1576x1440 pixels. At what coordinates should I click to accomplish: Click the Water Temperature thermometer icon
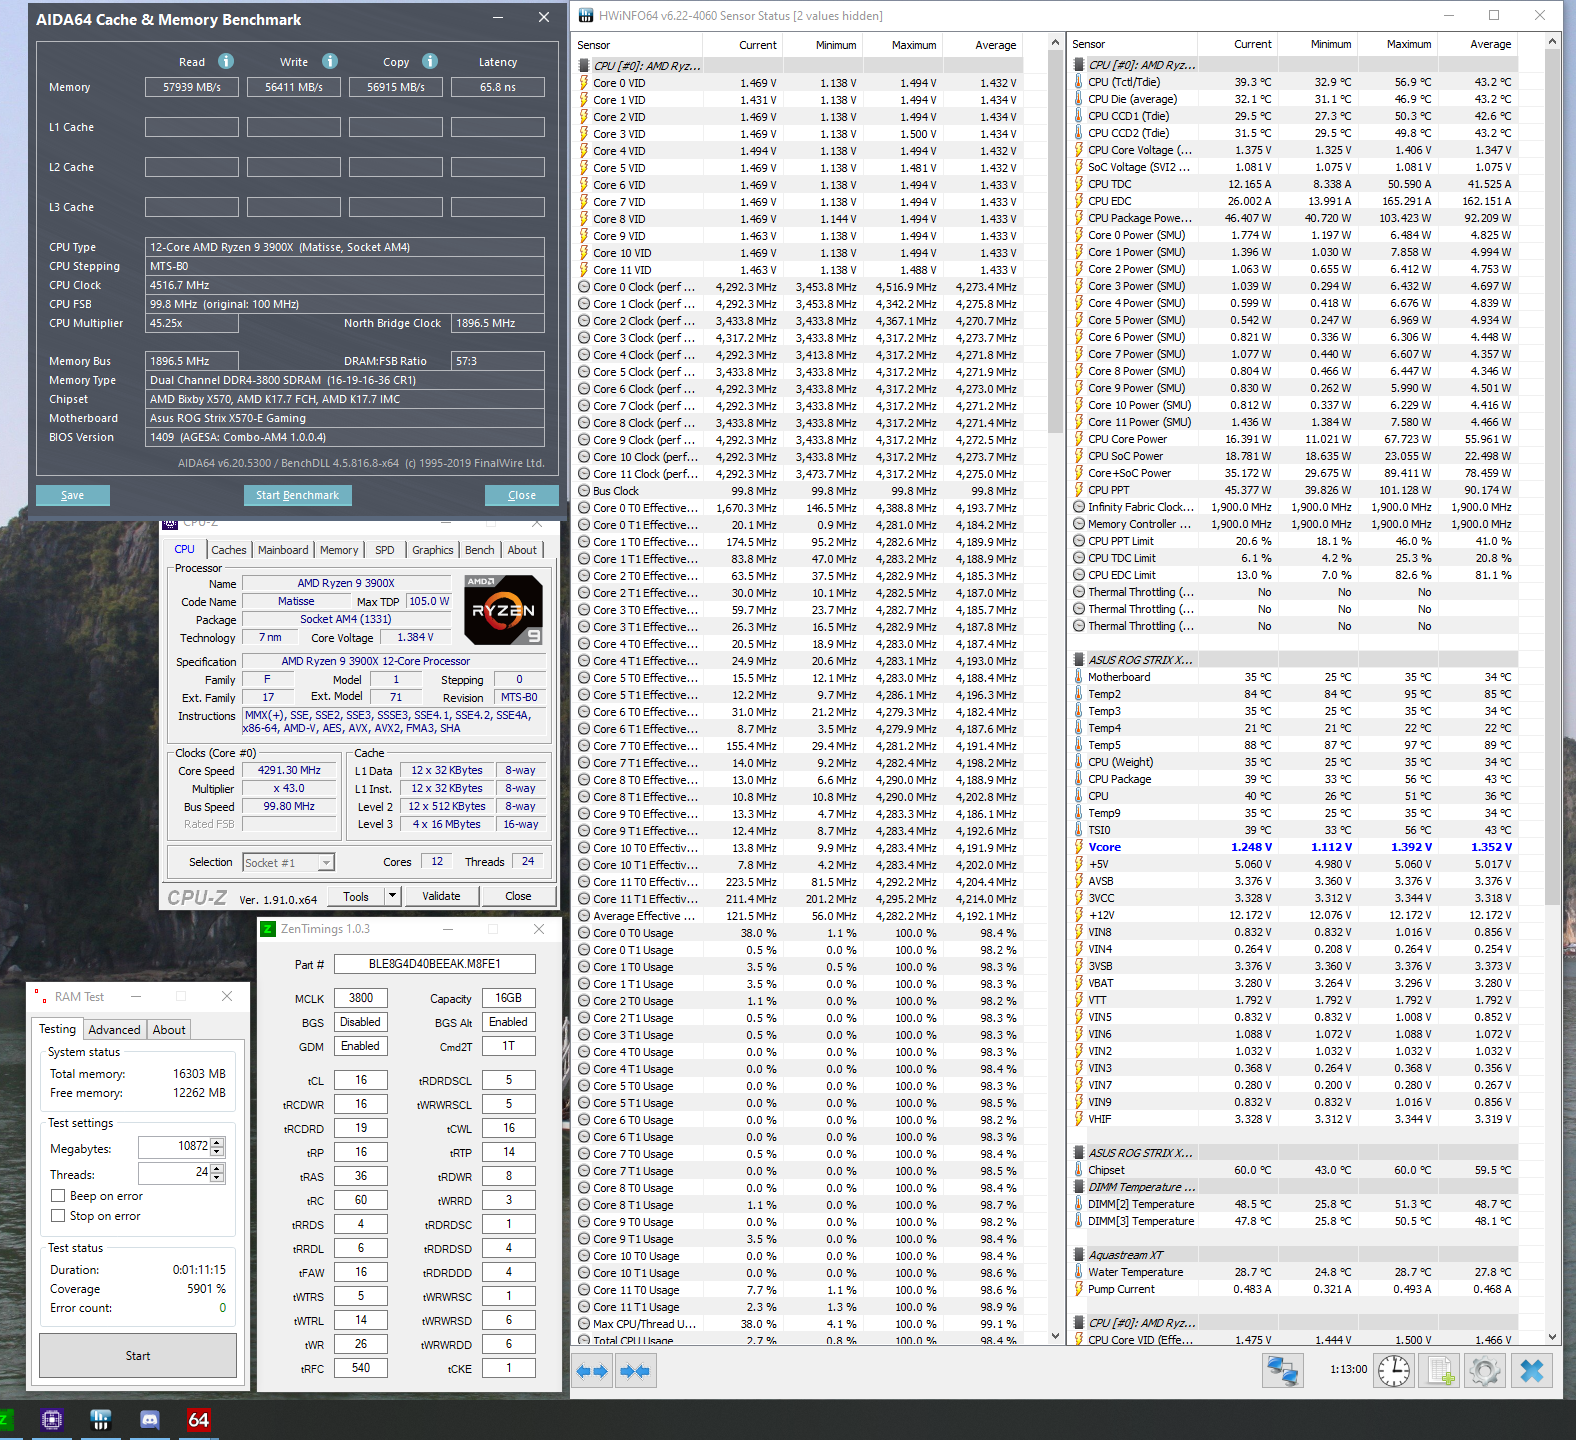pyautogui.click(x=1079, y=1272)
